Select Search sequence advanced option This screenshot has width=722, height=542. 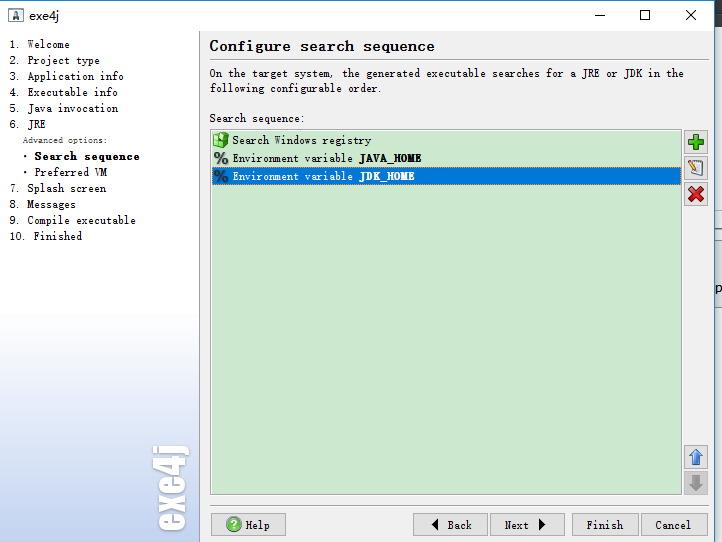[x=87, y=156]
